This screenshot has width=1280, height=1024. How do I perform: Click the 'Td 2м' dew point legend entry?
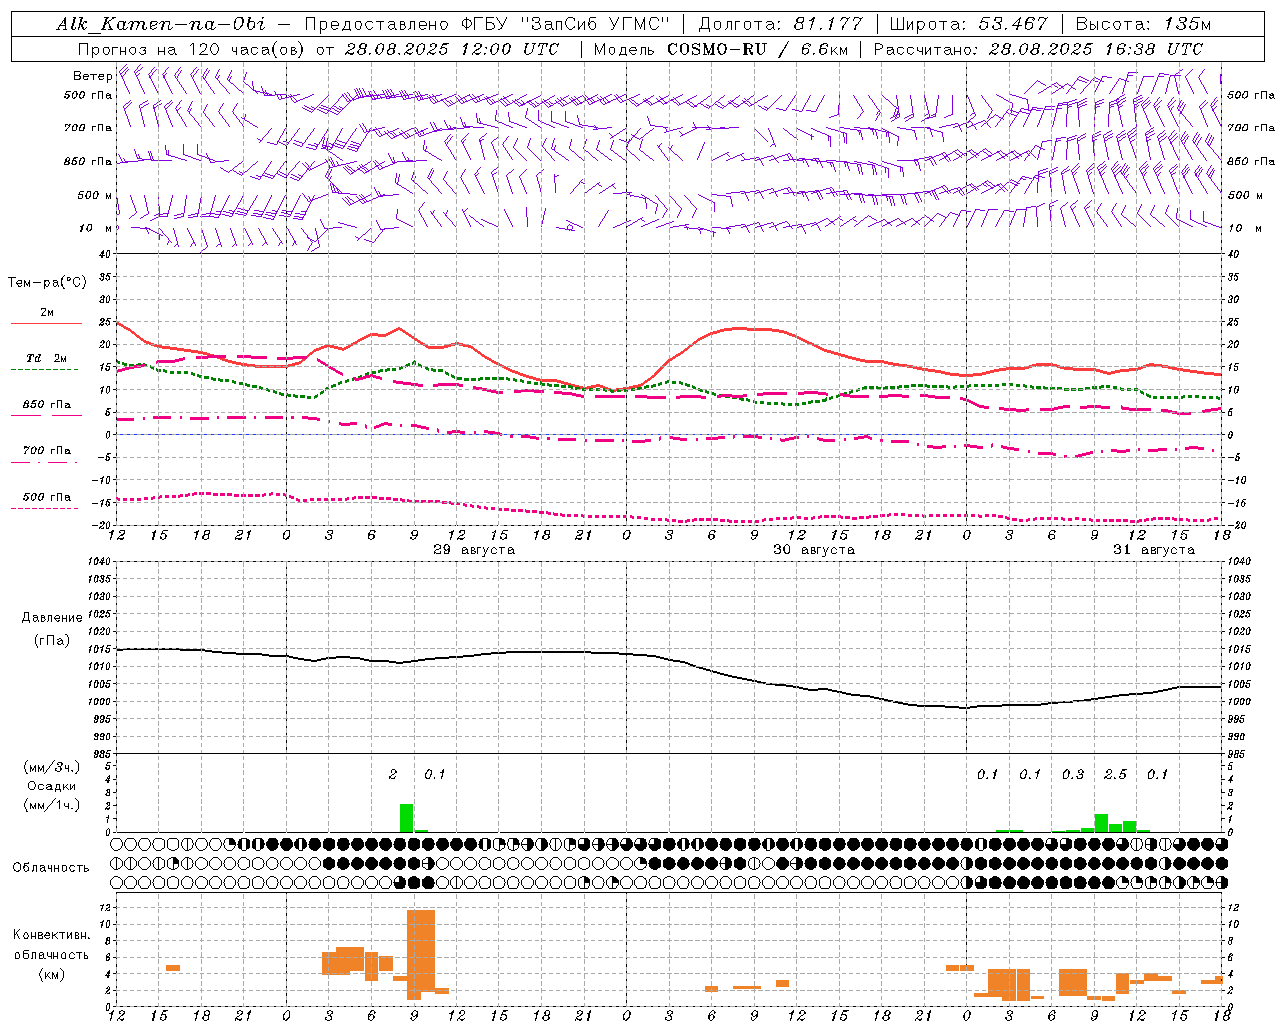click(47, 358)
